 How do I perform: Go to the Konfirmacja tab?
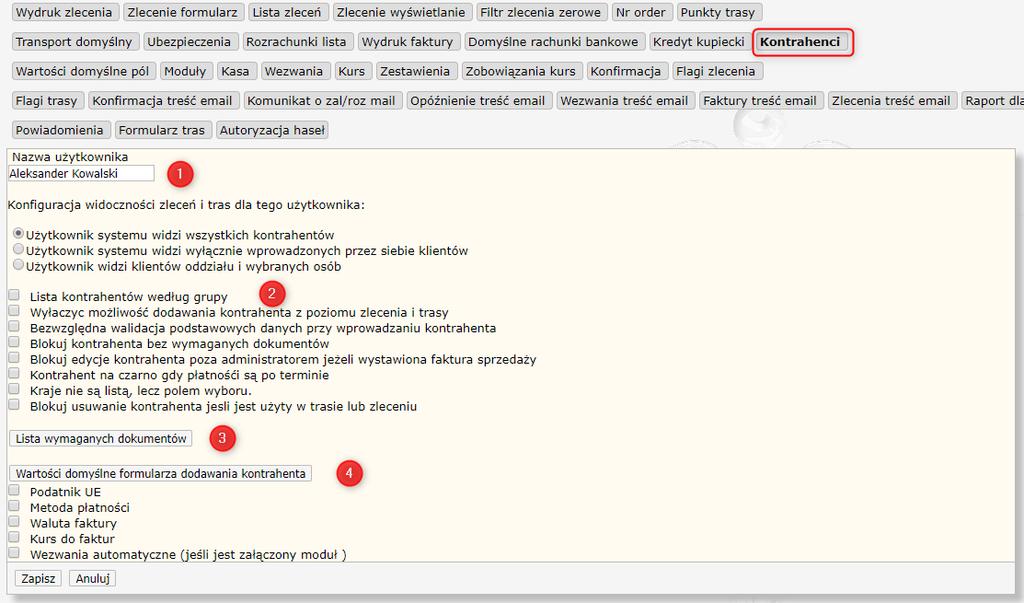tap(626, 71)
